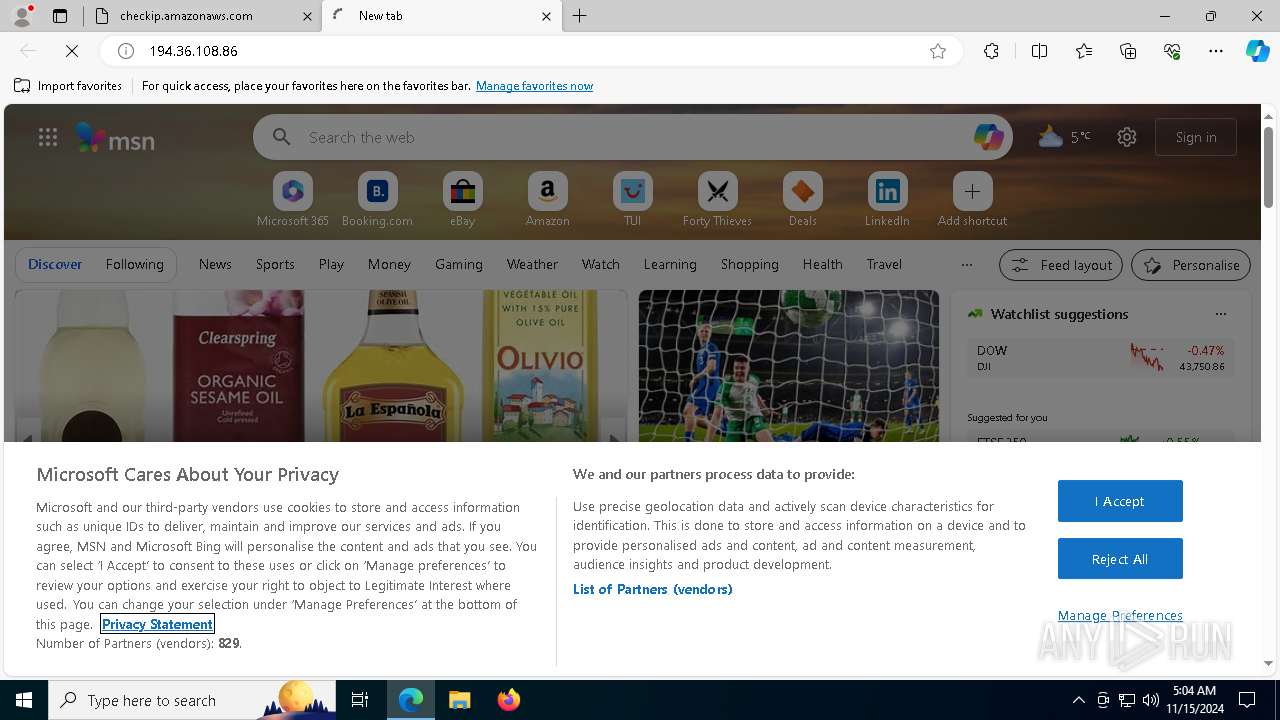Open Deals shortcut
Screen dimensions: 1280x720
pyautogui.click(x=802, y=200)
